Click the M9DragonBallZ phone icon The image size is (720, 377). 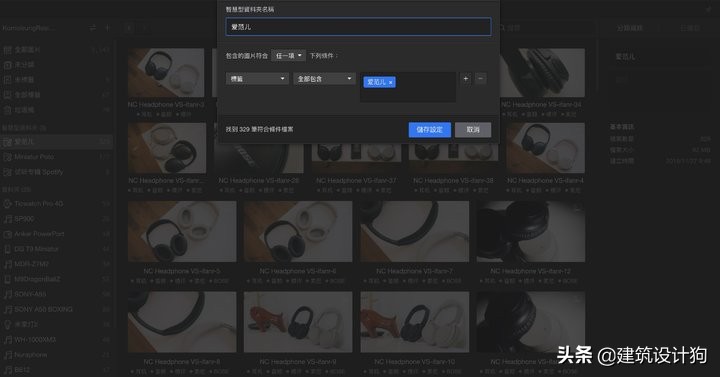(x=7, y=279)
